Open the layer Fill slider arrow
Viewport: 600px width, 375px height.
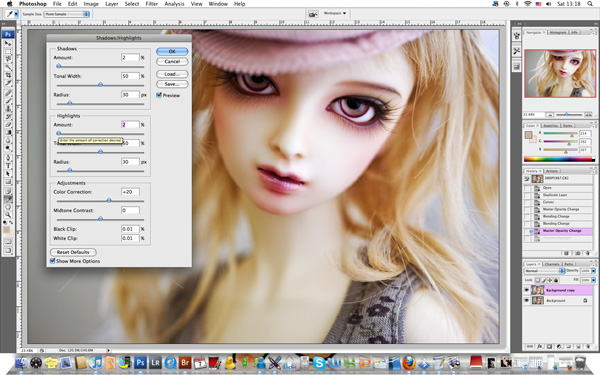[x=593, y=280]
